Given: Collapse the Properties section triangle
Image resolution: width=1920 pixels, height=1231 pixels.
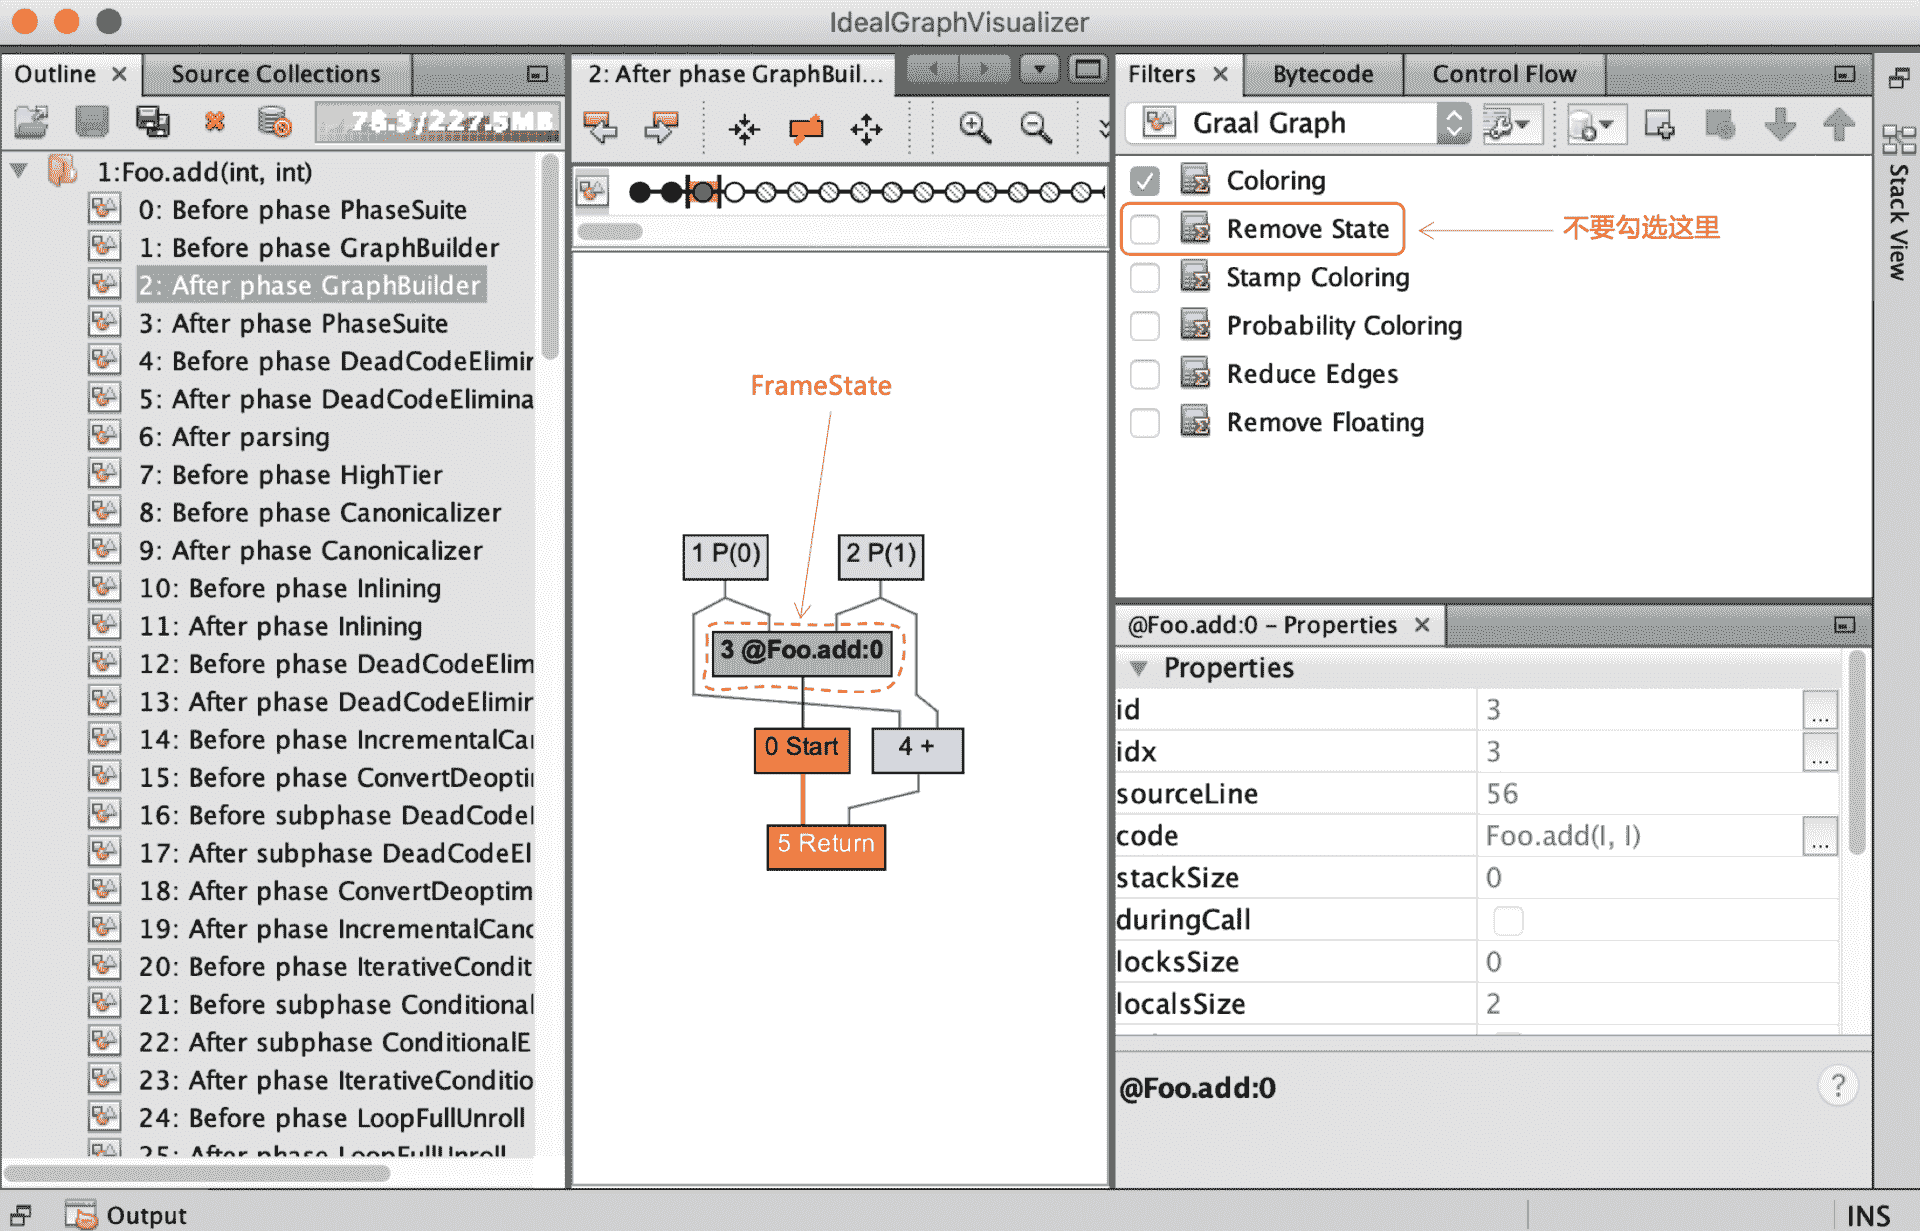Looking at the screenshot, I should 1138,668.
